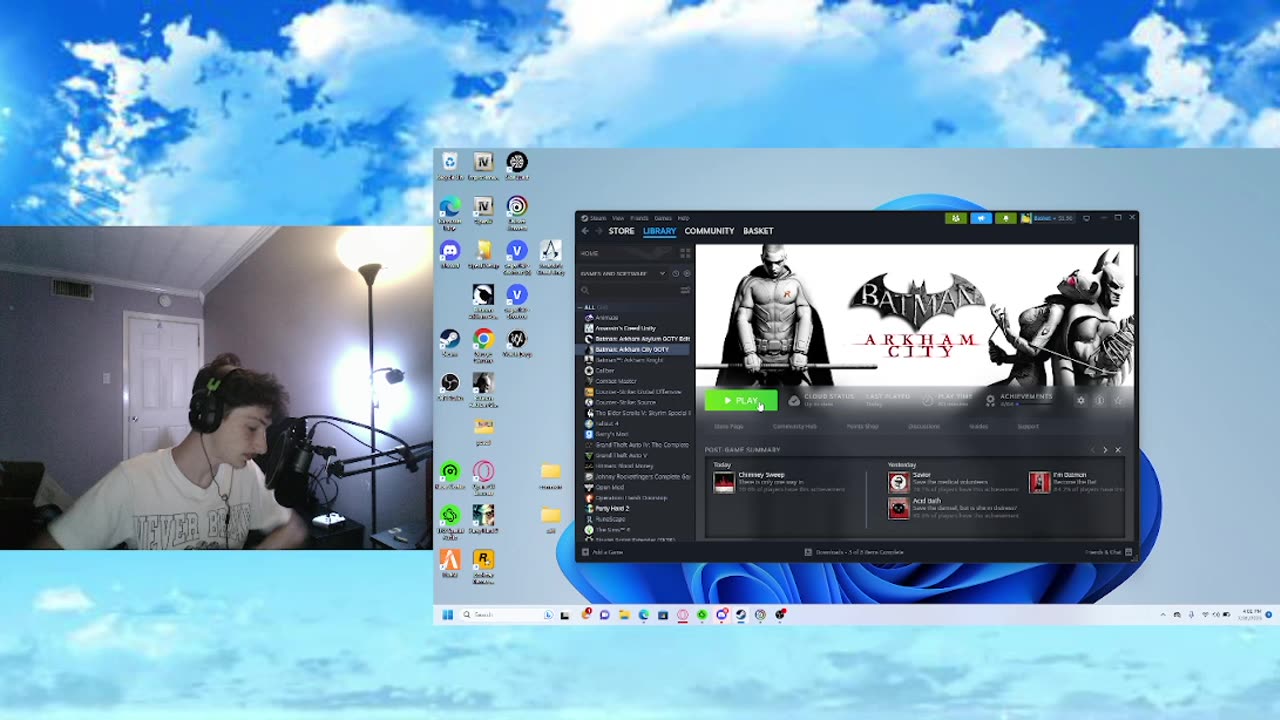Open the Store Page link
Image resolution: width=1280 pixels, height=720 pixels.
(x=729, y=427)
